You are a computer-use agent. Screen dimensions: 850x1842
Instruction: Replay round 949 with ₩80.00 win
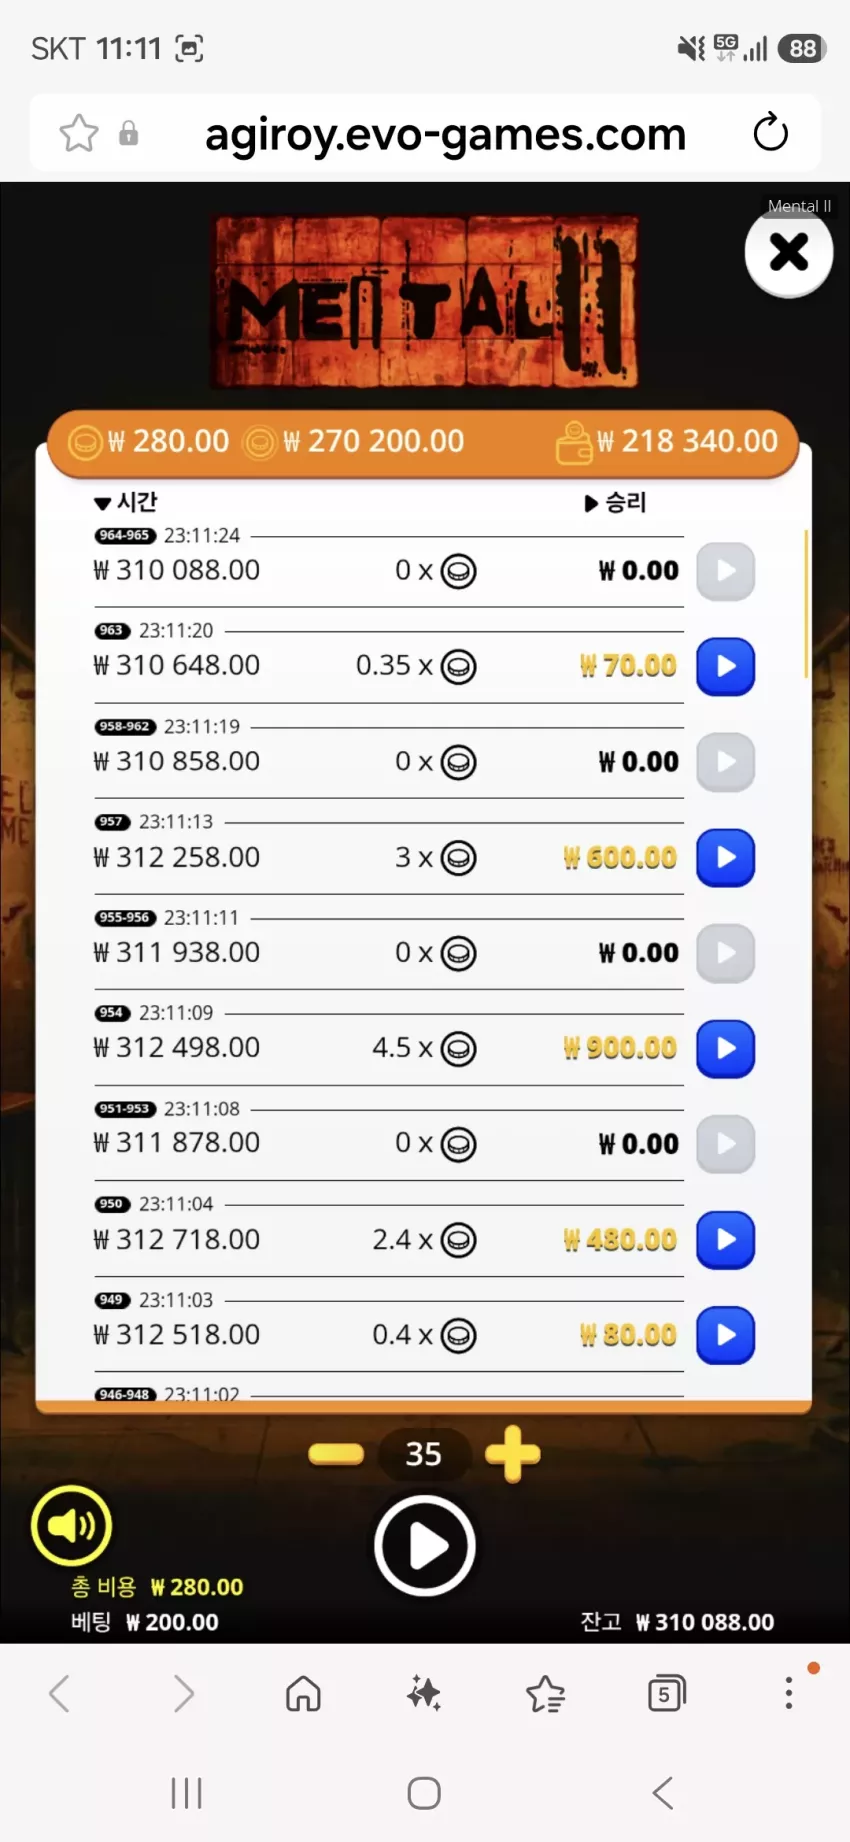pos(725,1335)
